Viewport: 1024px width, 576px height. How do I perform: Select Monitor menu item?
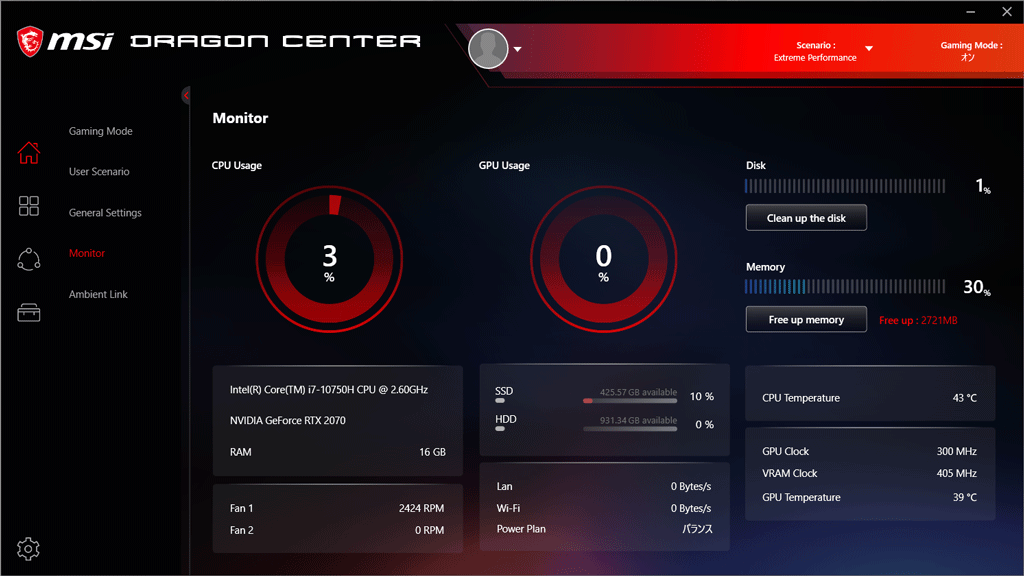coord(87,253)
